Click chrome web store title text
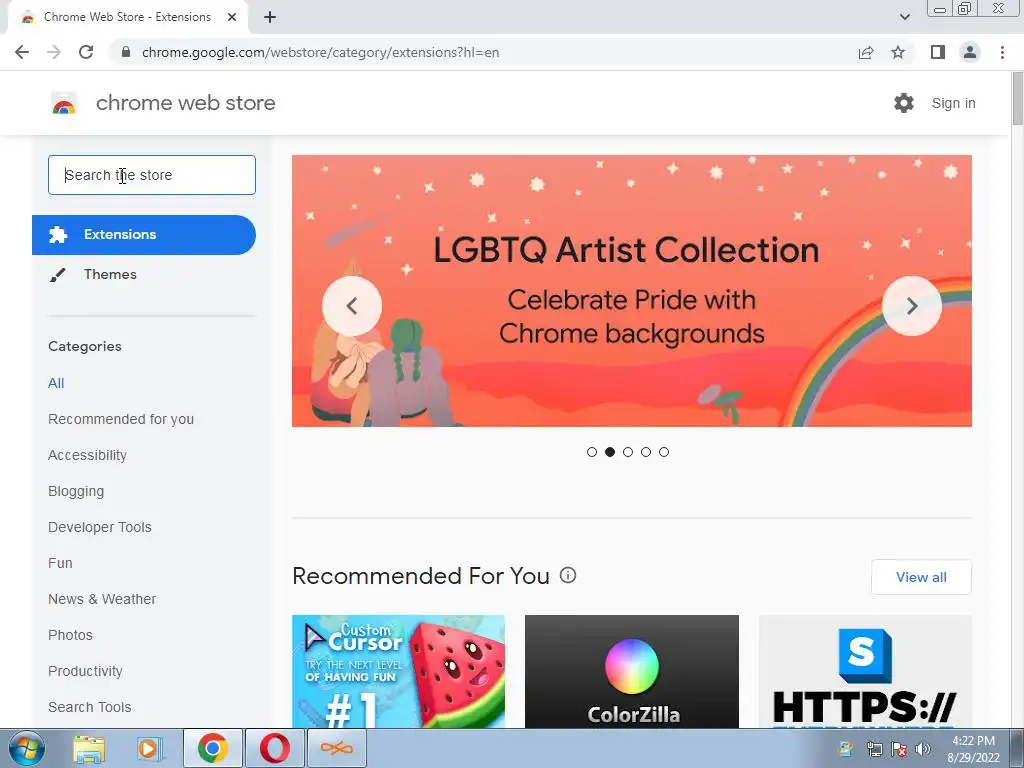The image size is (1024, 768). click(185, 103)
